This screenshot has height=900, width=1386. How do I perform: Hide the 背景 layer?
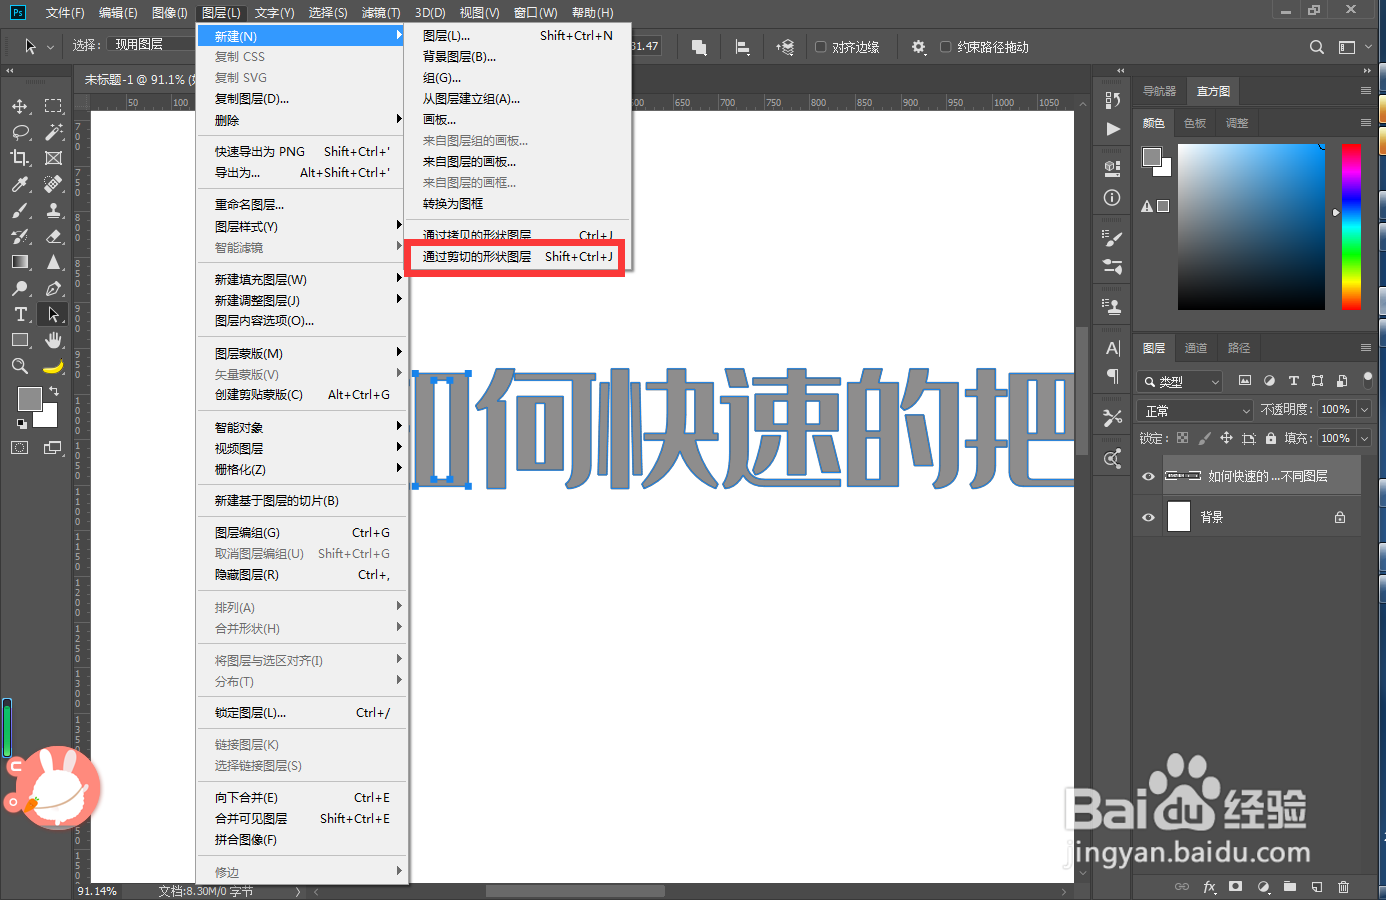(x=1148, y=516)
